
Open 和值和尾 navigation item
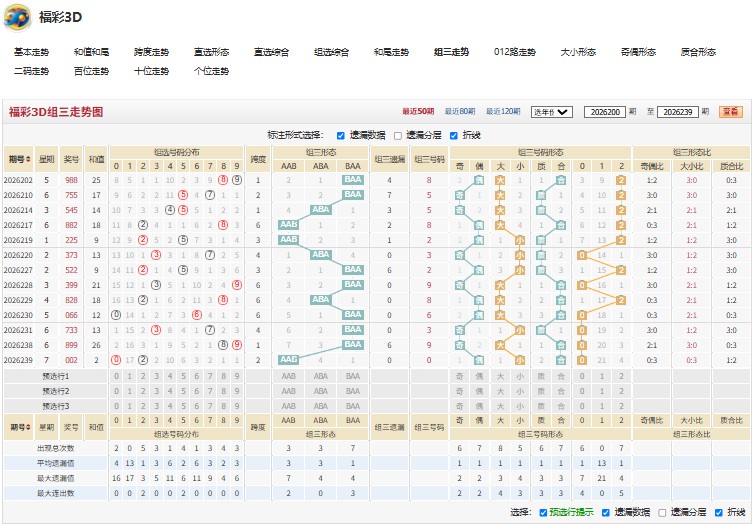[x=91, y=52]
